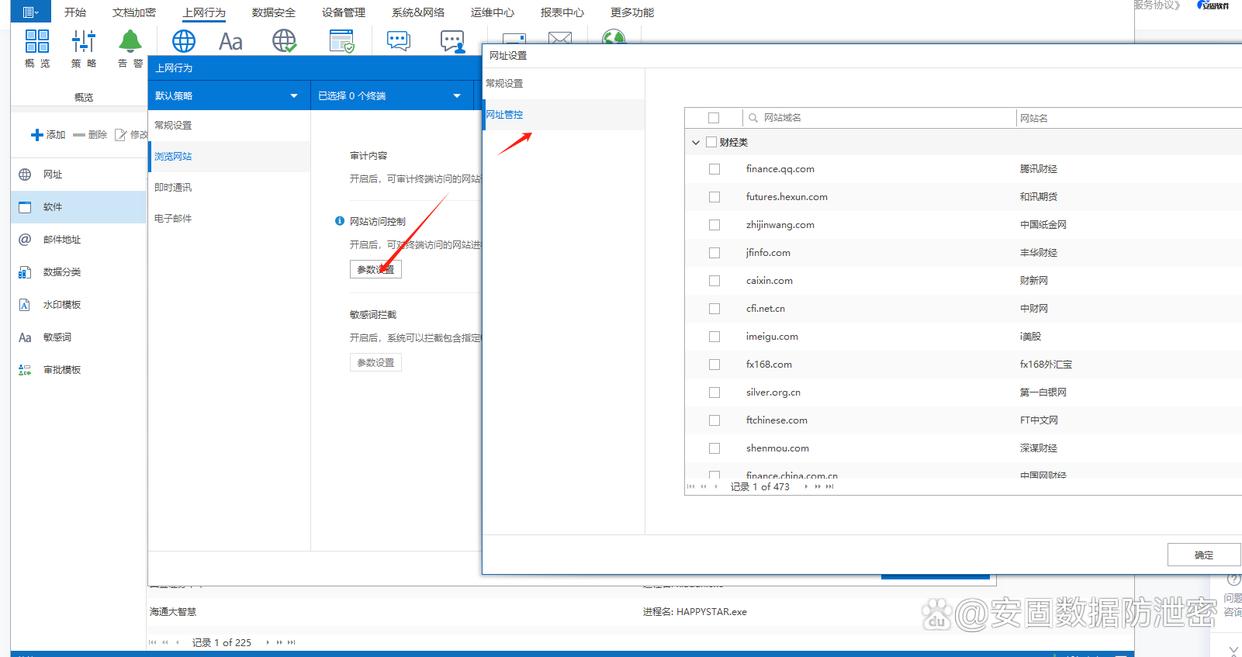This screenshot has width=1242, height=657.
Task: Open the 概览 overview grid icon
Action: click(x=37, y=42)
